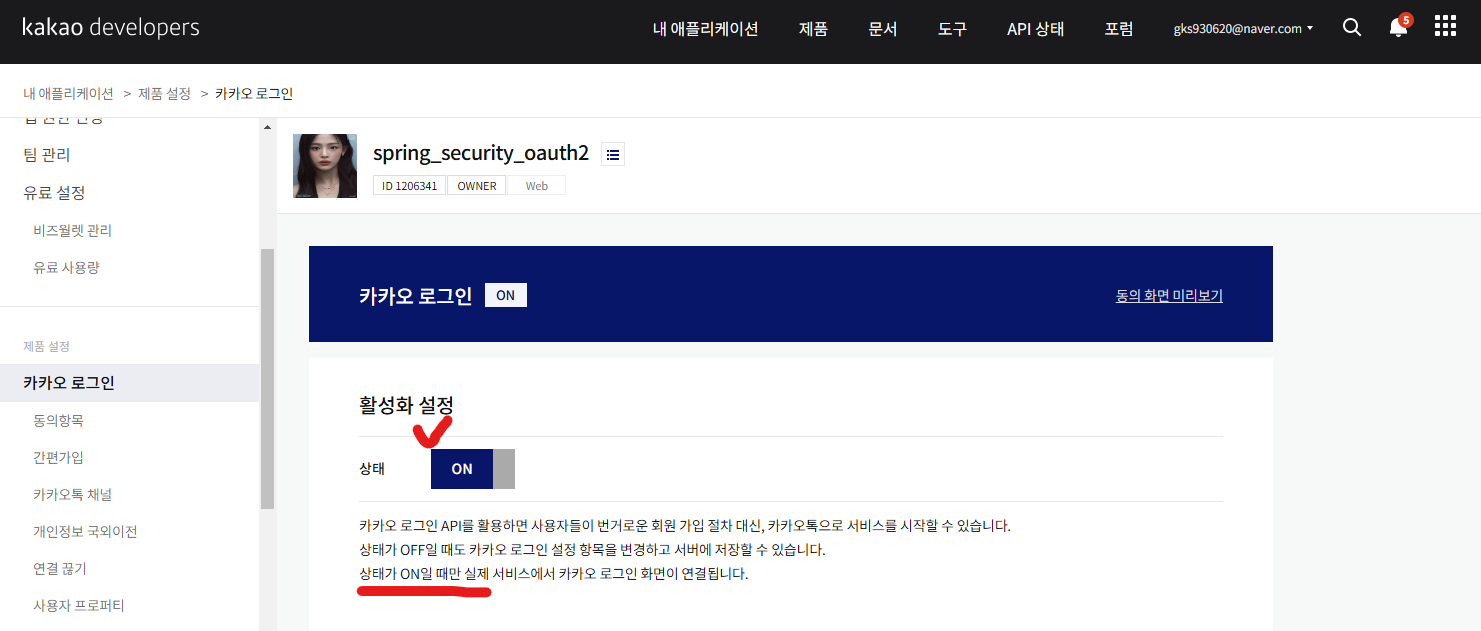Click the app list icon beside spring_security_oauth2

[x=613, y=154]
